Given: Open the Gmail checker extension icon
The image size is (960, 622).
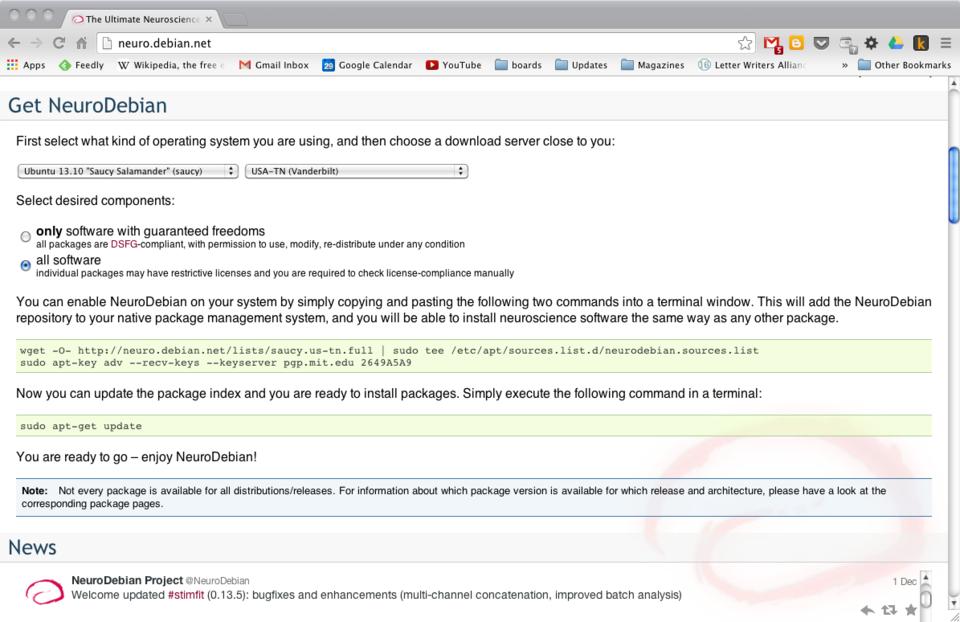Looking at the screenshot, I should (x=772, y=43).
